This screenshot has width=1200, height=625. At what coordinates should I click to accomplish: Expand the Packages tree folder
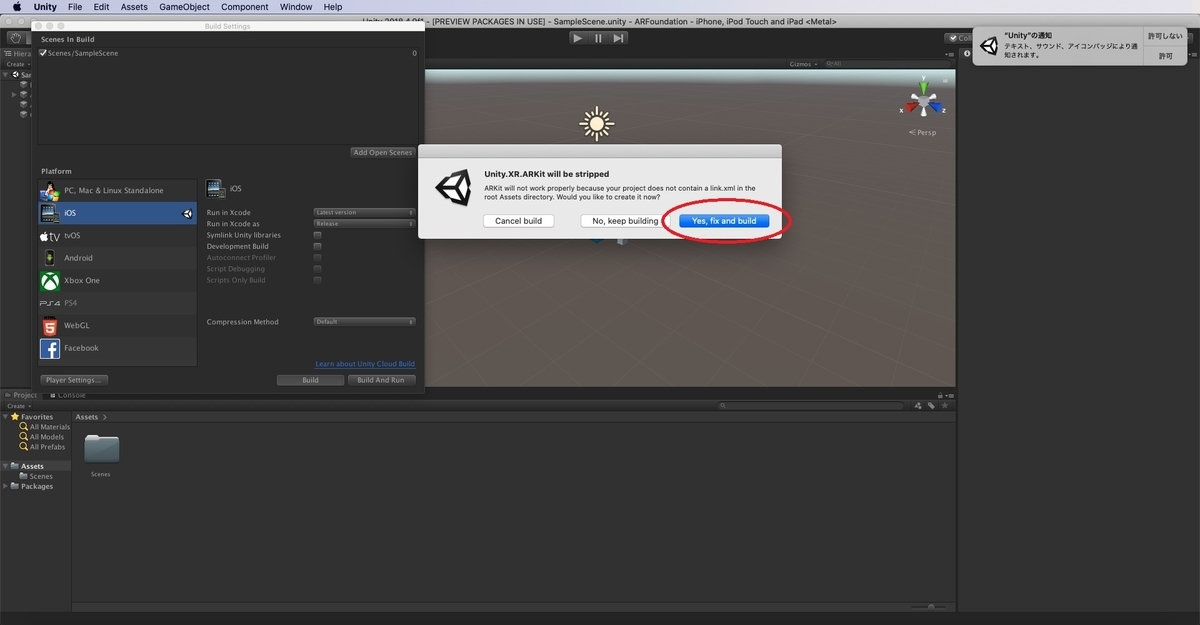(5, 486)
